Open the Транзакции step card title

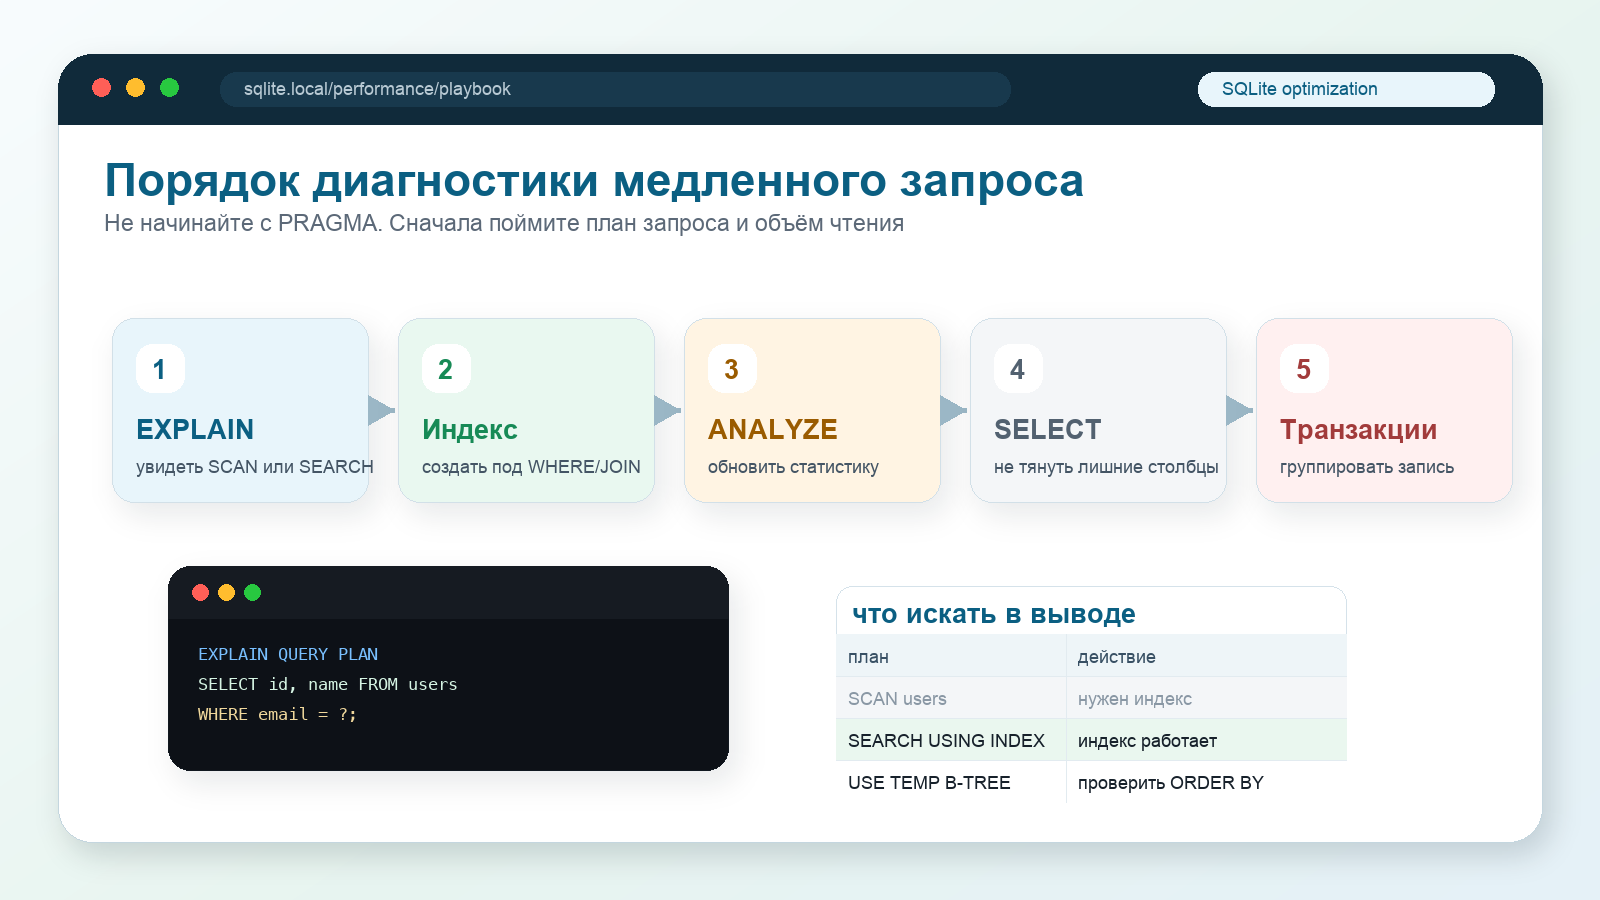point(1358,429)
